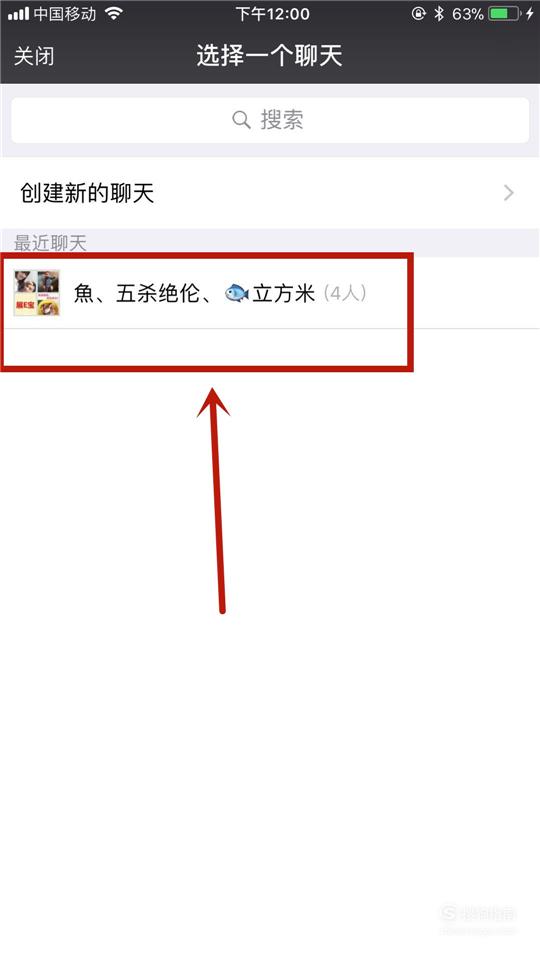
Task: Open the group chat avatar thumbnail
Action: point(37,293)
